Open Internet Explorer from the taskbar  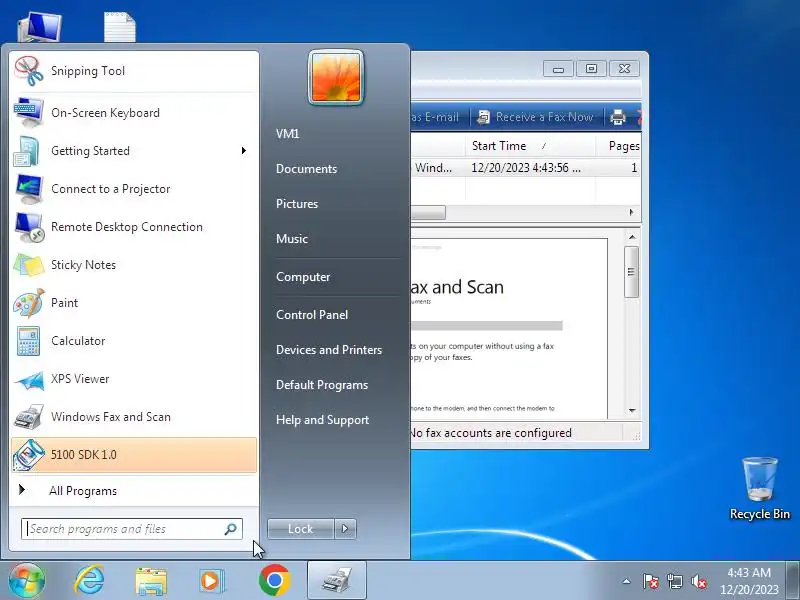pos(90,580)
